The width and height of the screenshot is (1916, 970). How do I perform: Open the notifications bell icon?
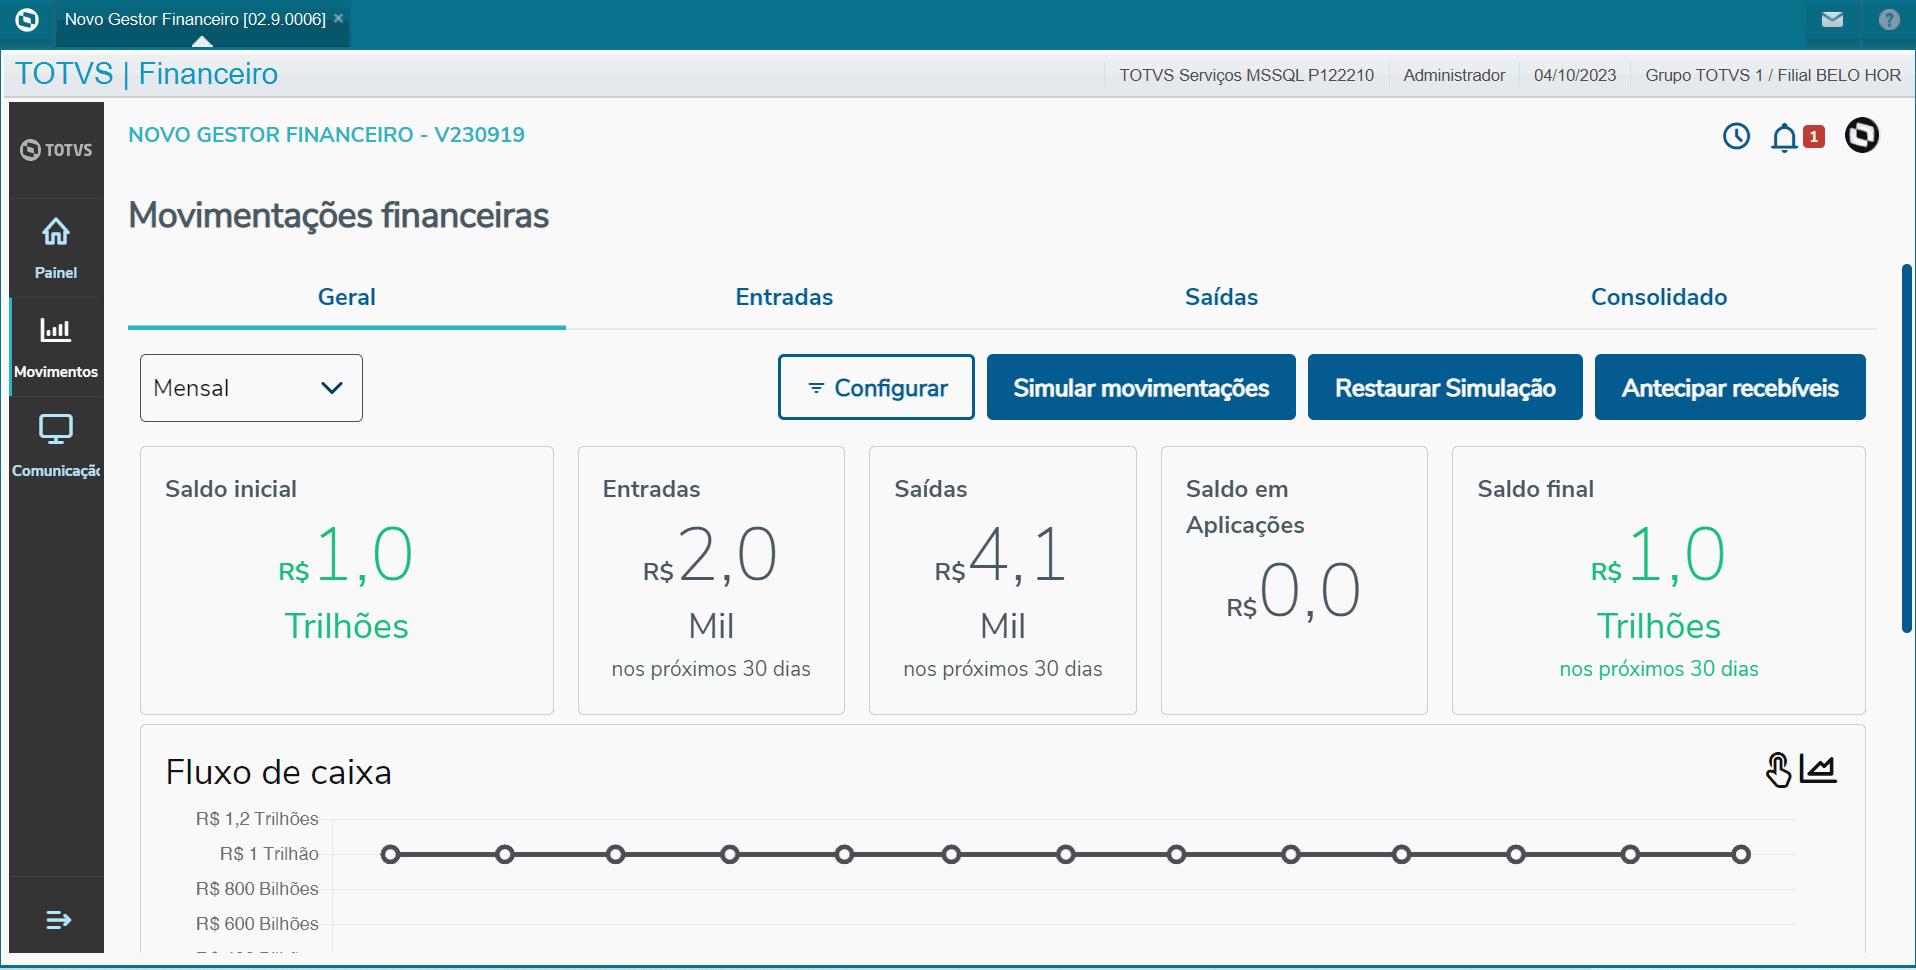pos(1784,137)
